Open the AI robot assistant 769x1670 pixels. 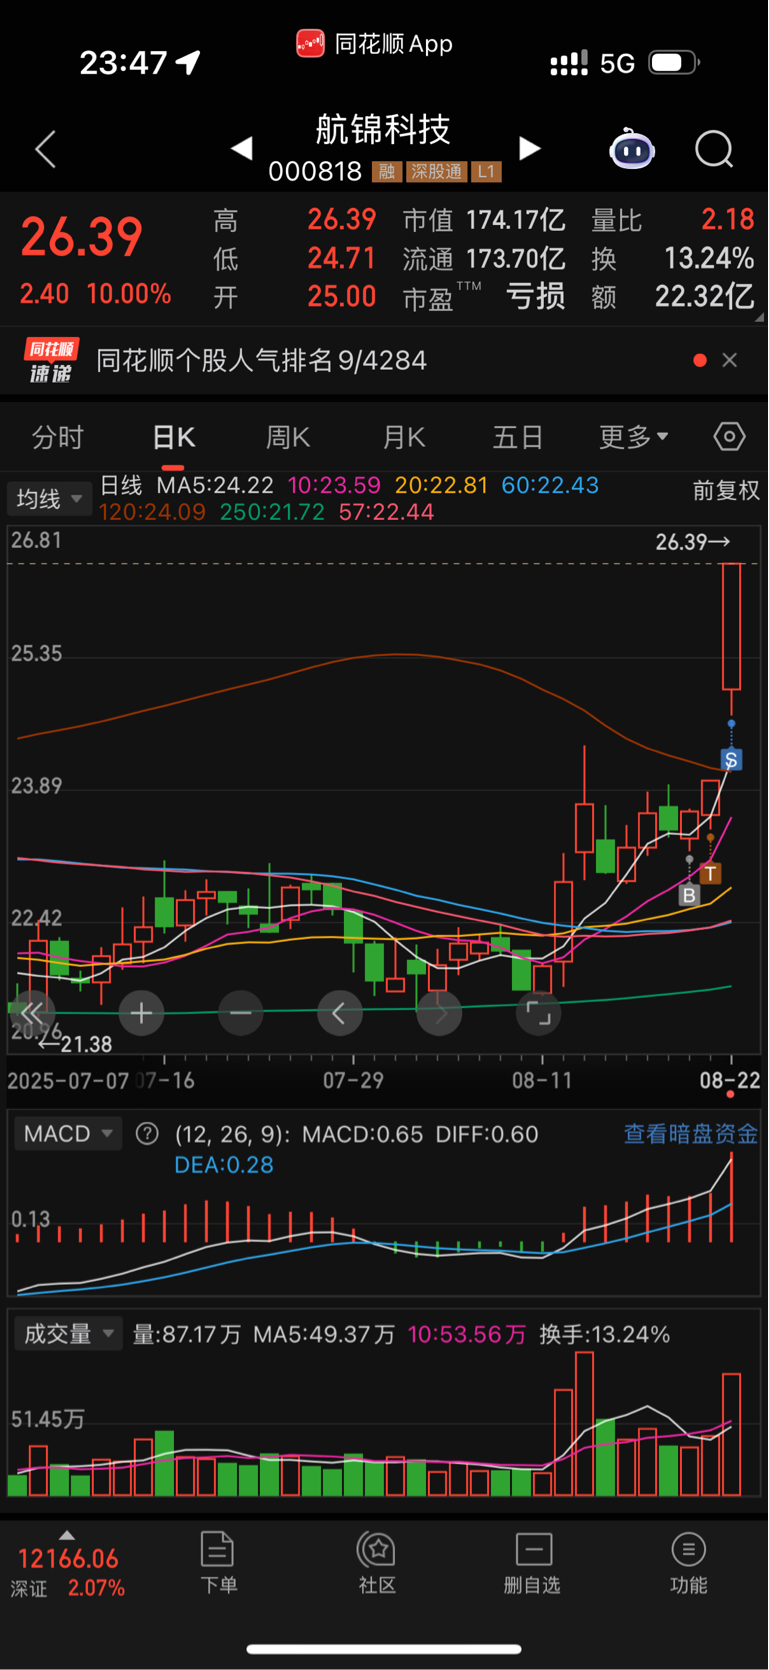click(632, 150)
